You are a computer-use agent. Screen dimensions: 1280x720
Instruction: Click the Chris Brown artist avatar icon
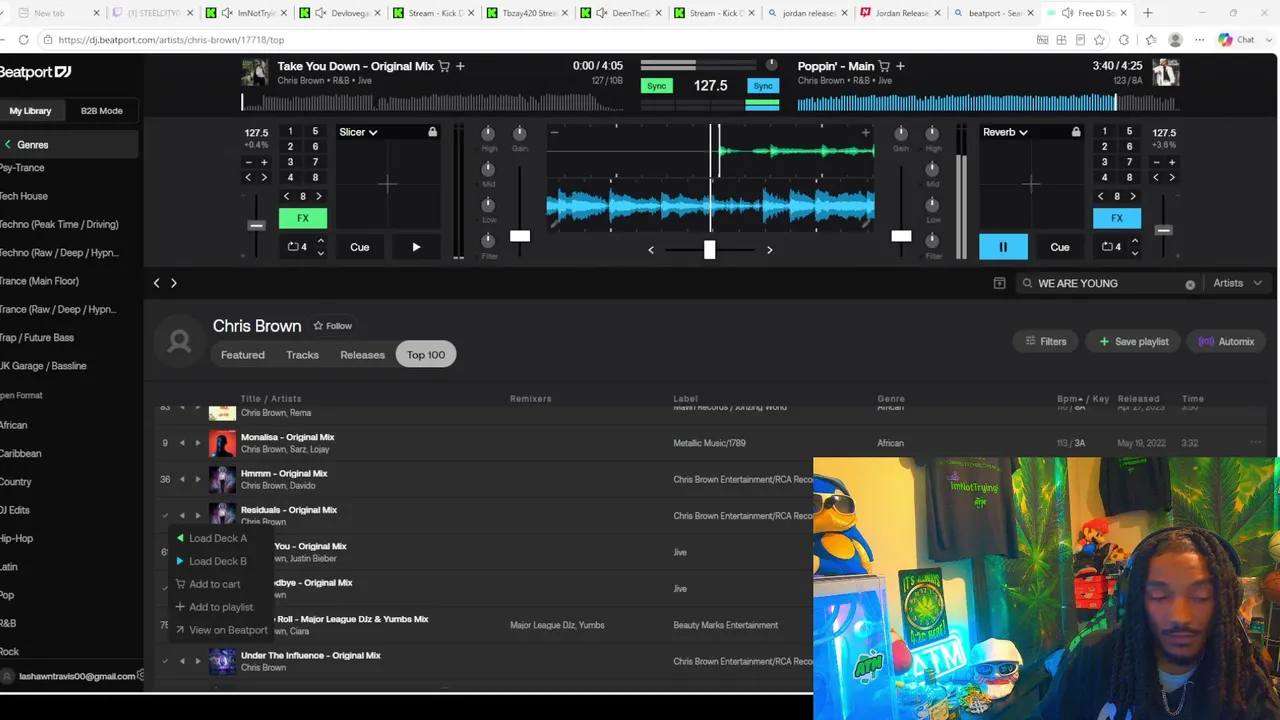(x=180, y=342)
